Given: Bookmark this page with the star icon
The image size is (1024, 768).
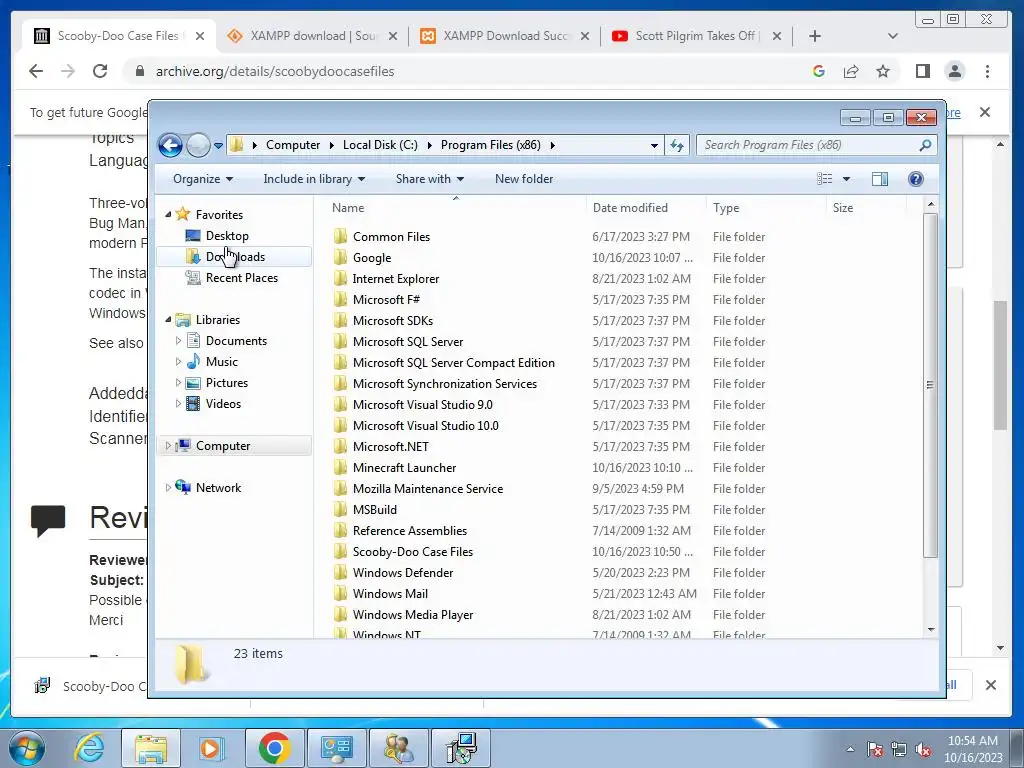Looking at the screenshot, I should coord(883,71).
